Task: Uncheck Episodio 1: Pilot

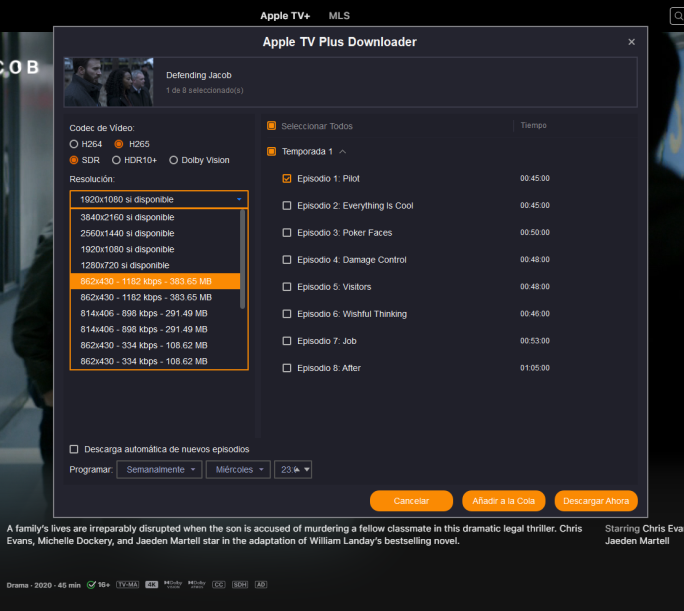Action: tap(287, 179)
